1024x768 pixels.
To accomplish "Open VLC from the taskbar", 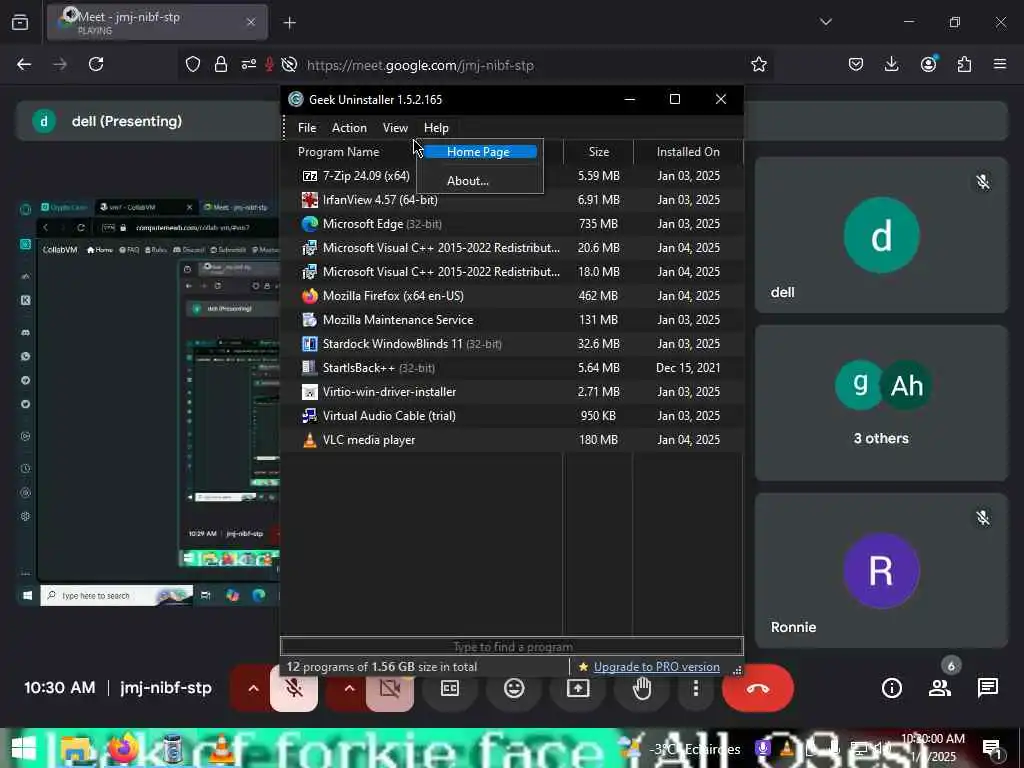I will pos(221,749).
